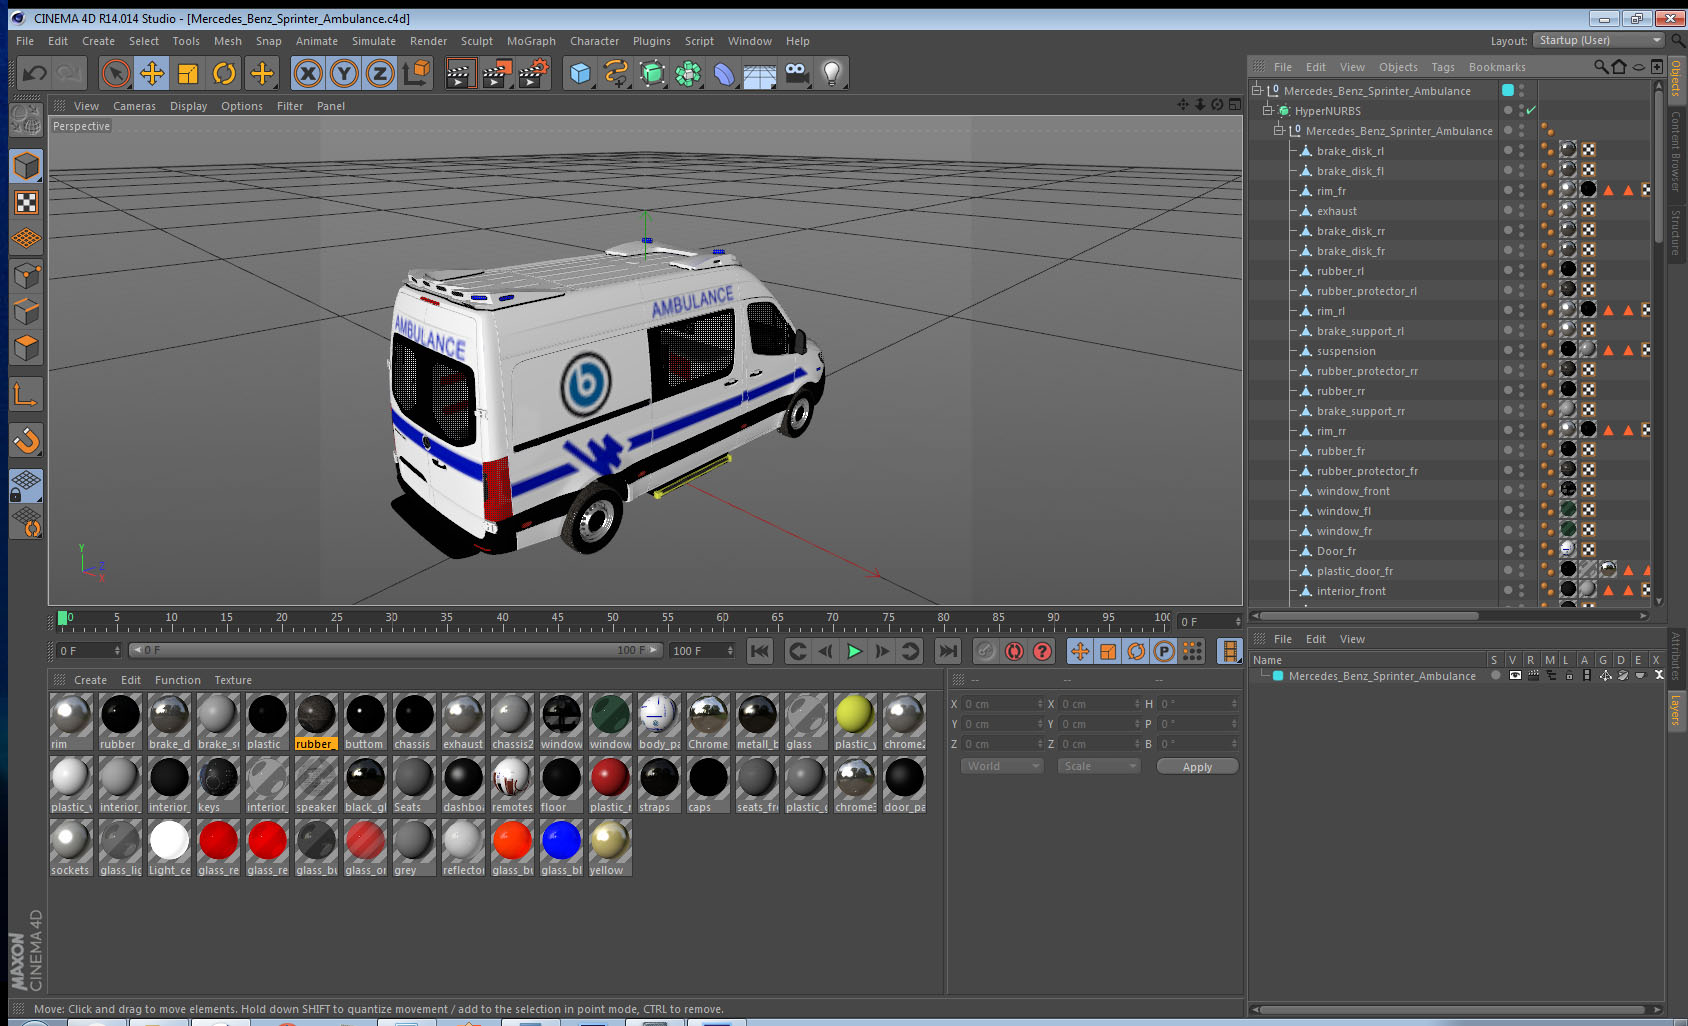Open the World coordinate system dropdown
Image resolution: width=1688 pixels, height=1026 pixels.
[x=1003, y=766]
